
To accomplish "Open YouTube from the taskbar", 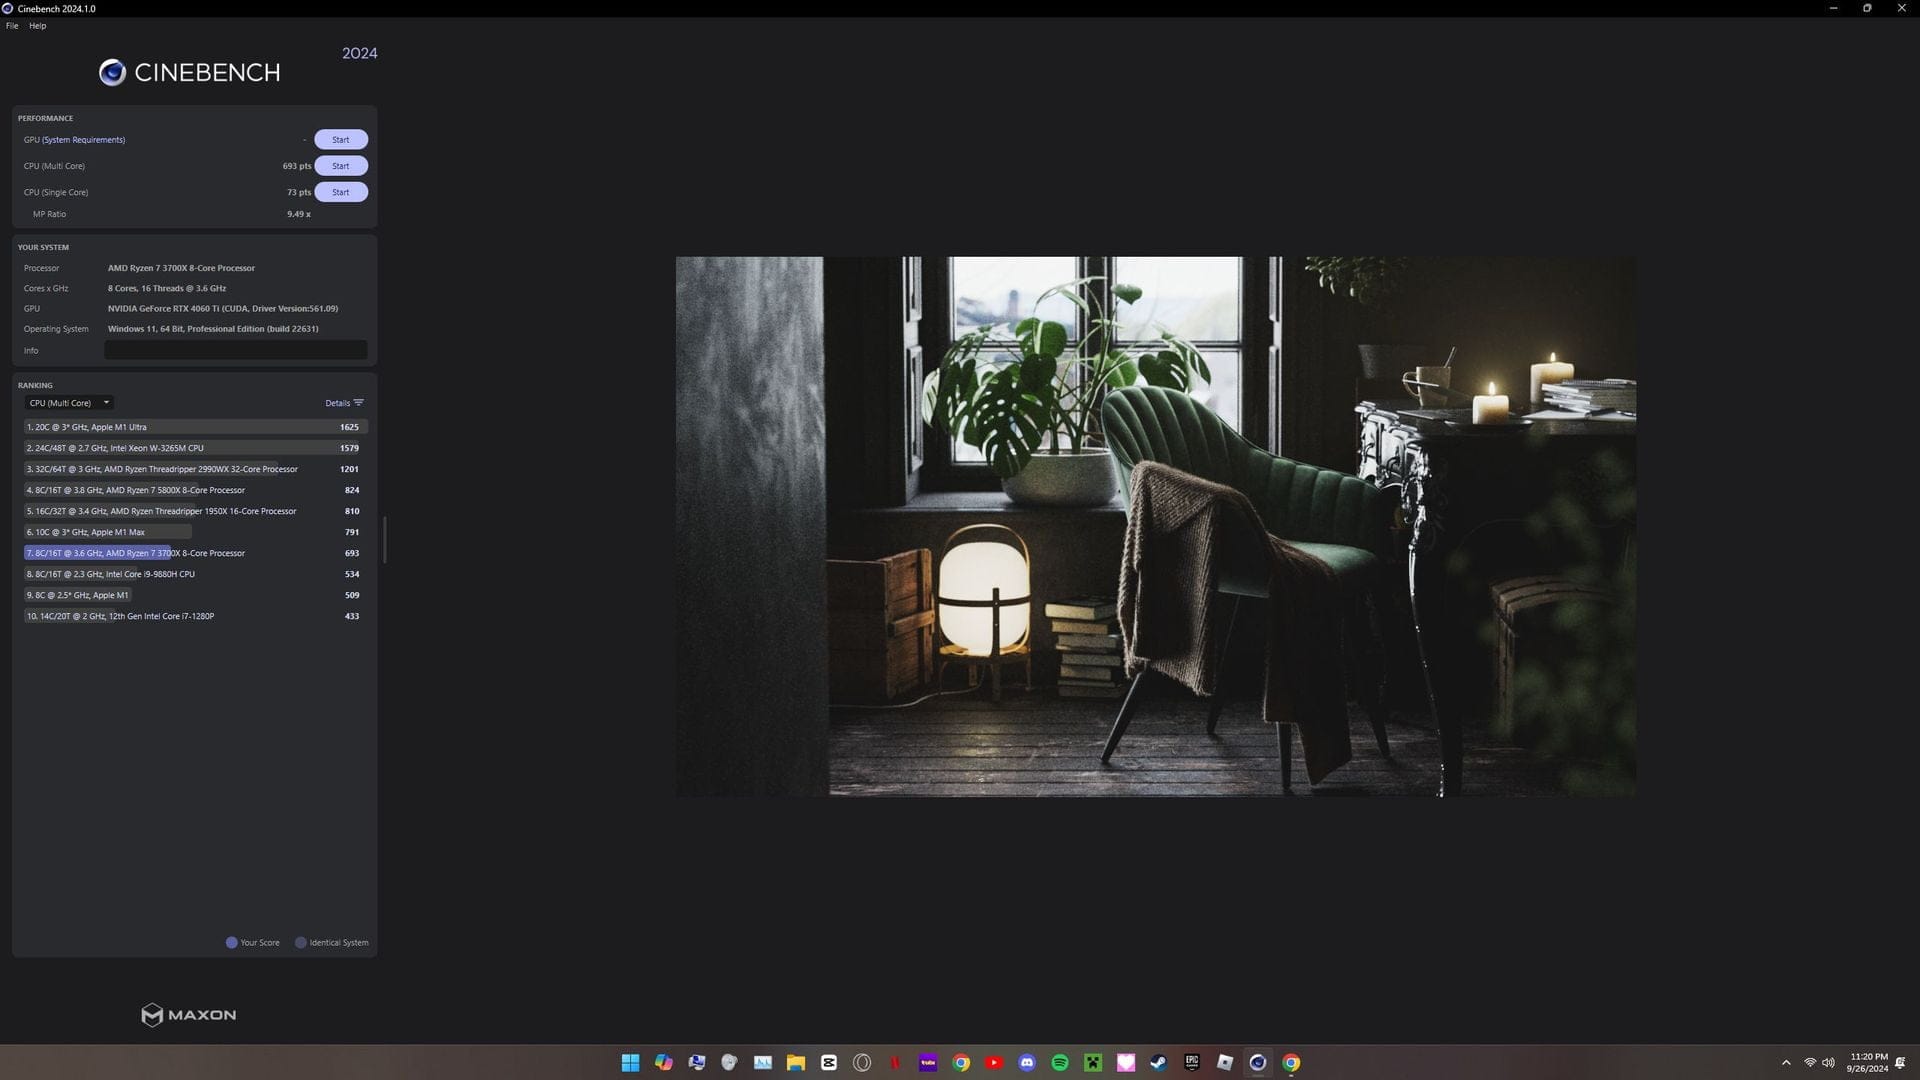I will pyautogui.click(x=994, y=1063).
